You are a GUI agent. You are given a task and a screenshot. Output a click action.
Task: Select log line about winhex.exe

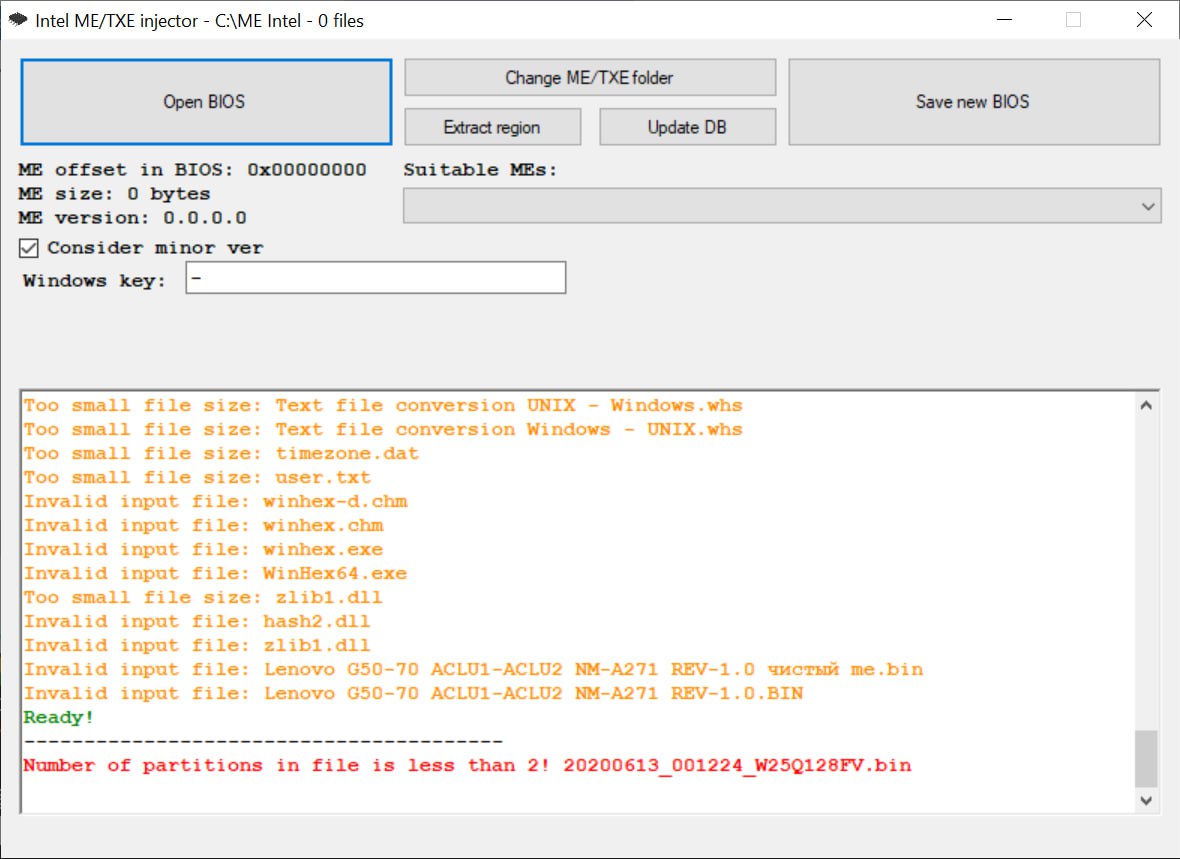pos(203,550)
